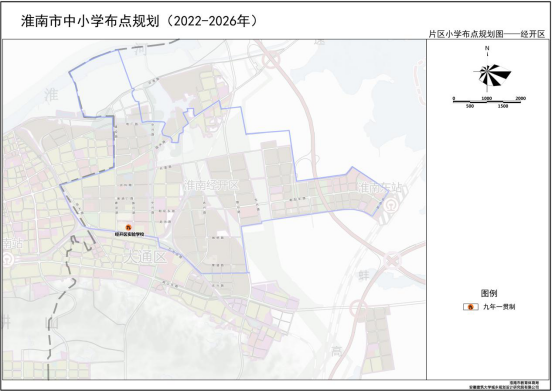The width and height of the screenshot is (553, 391).
Task: Select the 淮南经开区 map label
Action: pos(212,185)
